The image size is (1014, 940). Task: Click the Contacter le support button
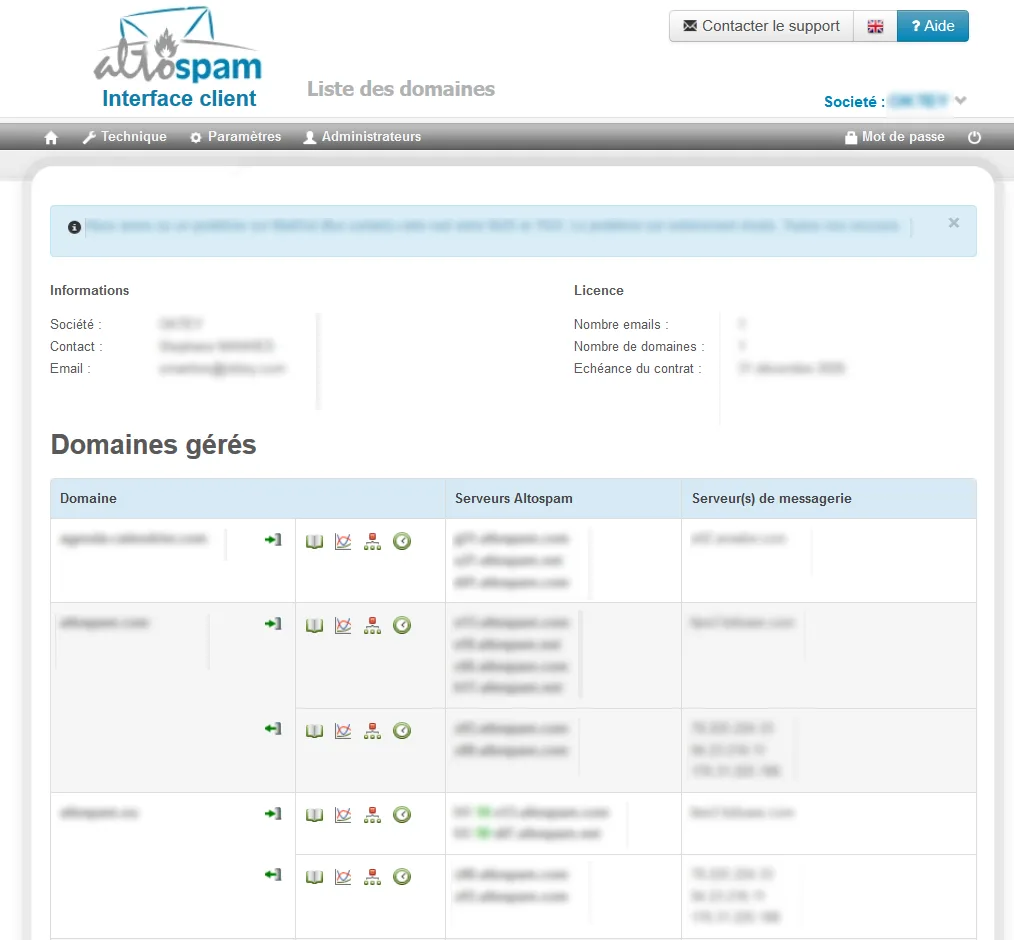(x=761, y=27)
